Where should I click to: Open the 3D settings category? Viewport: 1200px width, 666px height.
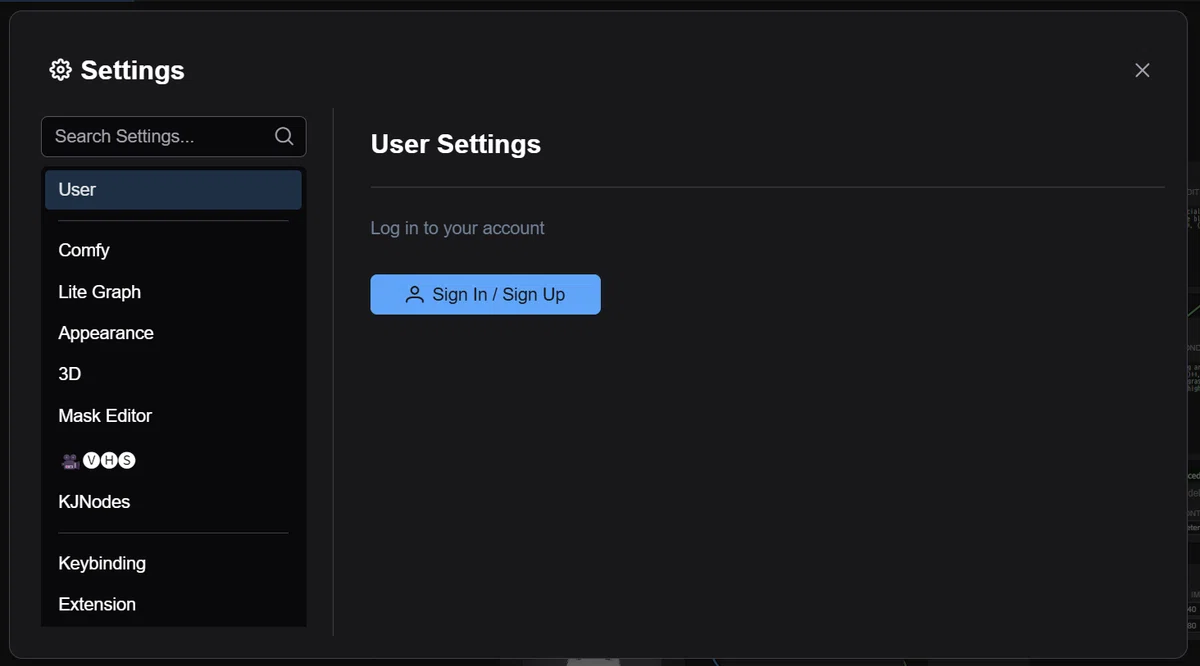click(x=173, y=374)
